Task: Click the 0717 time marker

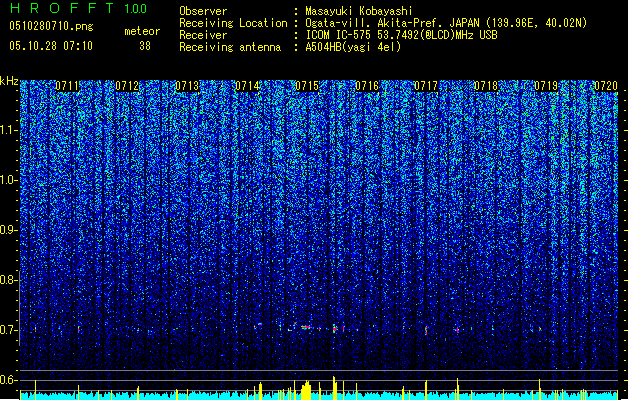Action: tap(426, 86)
